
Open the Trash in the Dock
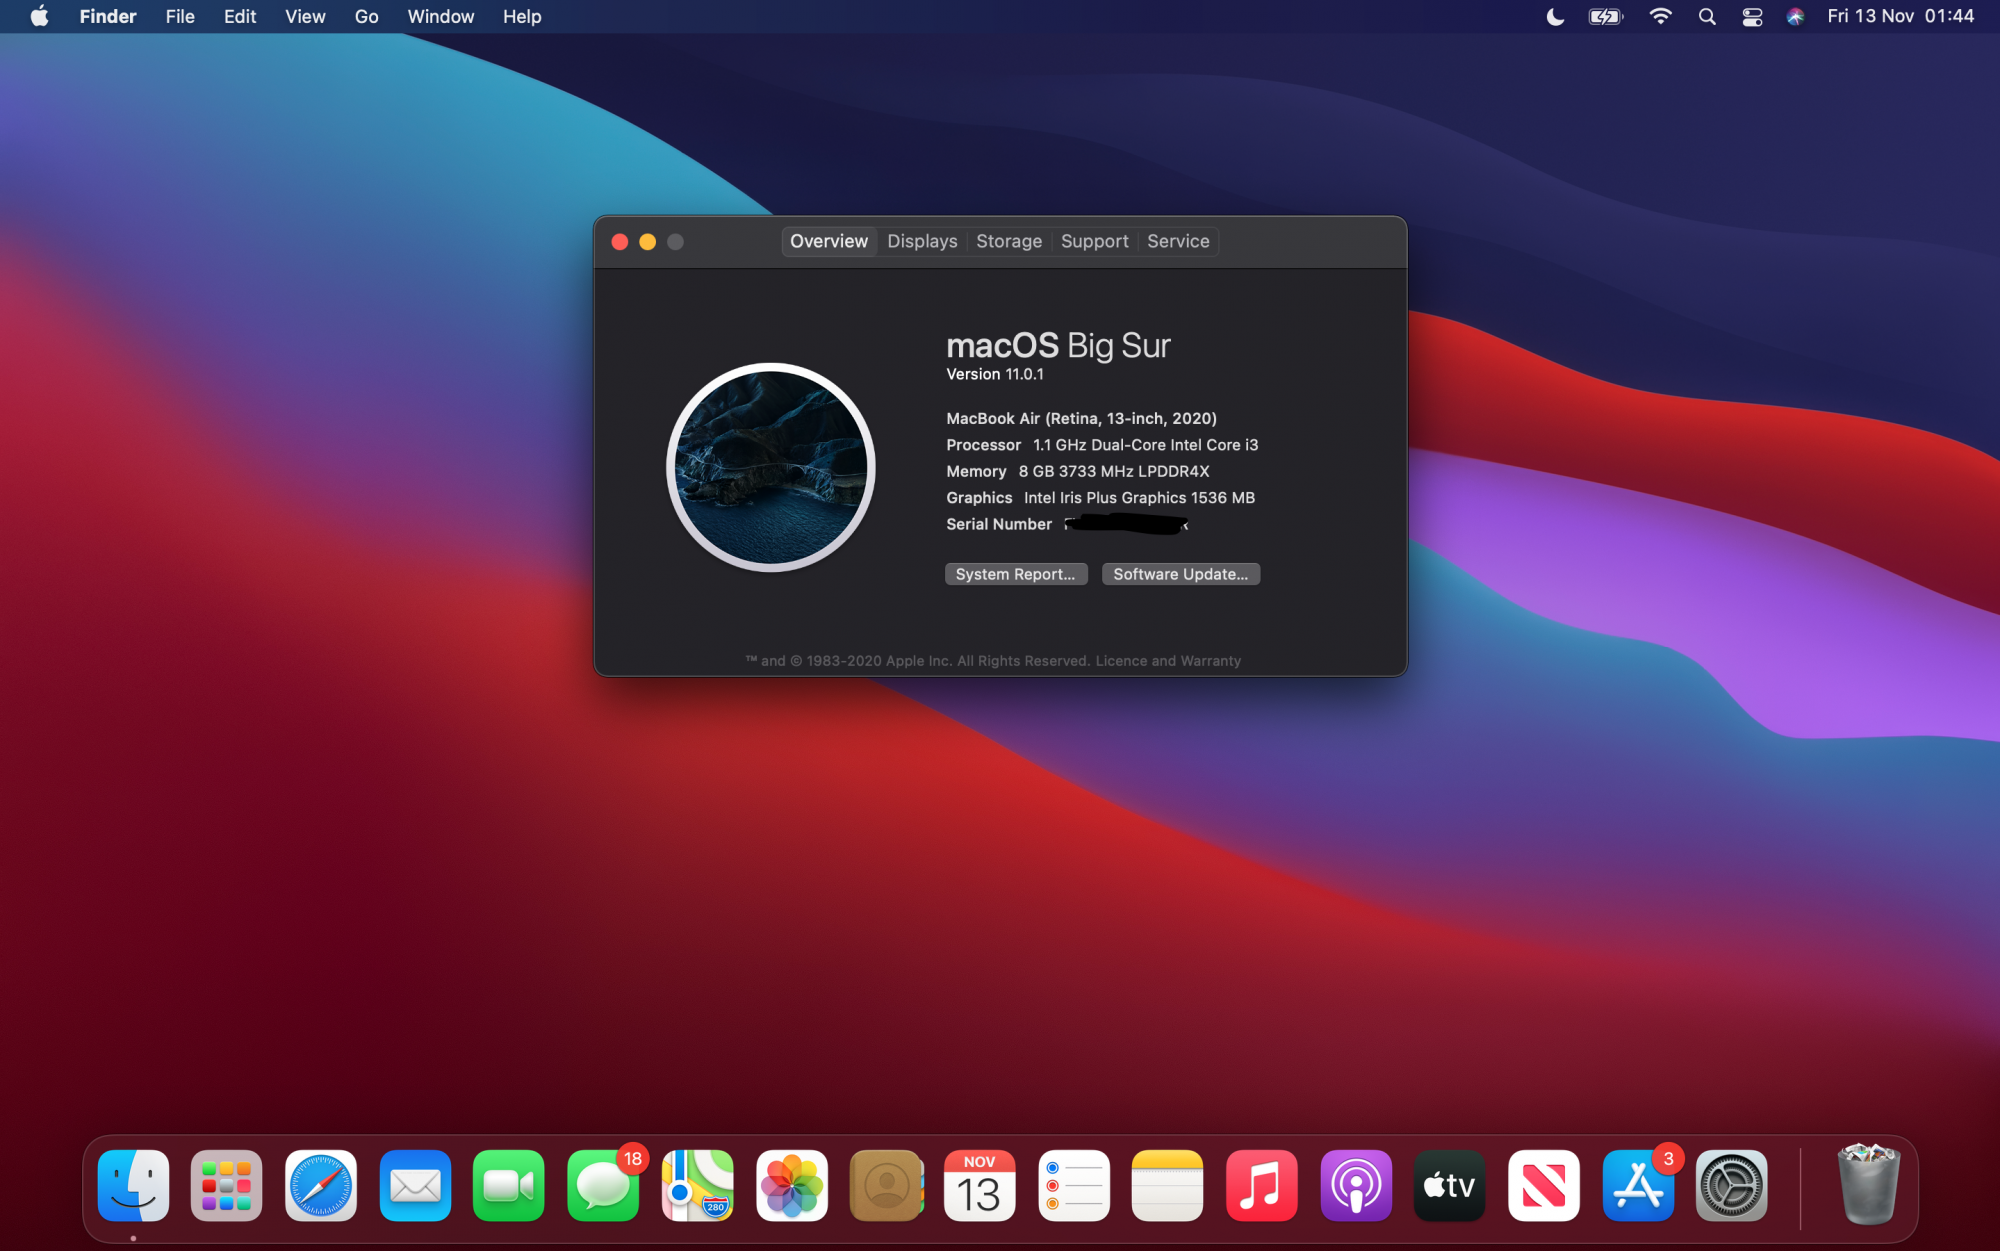tap(1868, 1186)
